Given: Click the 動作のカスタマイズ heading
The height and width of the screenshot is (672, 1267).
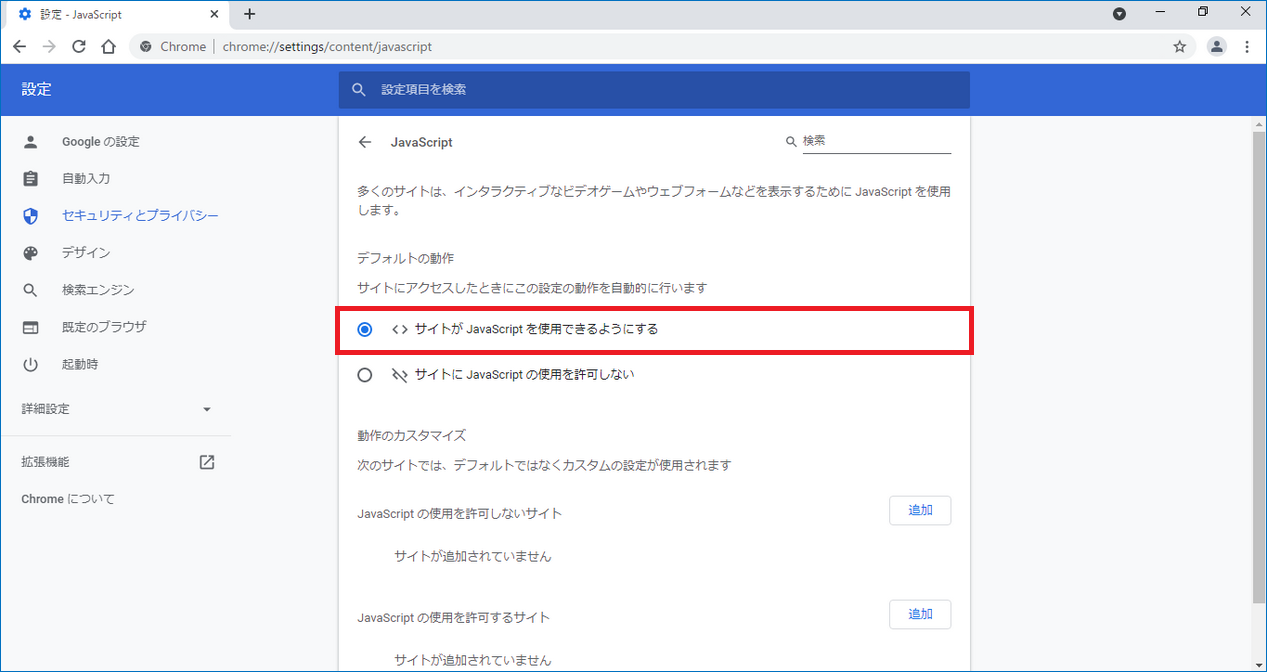Looking at the screenshot, I should tap(412, 436).
